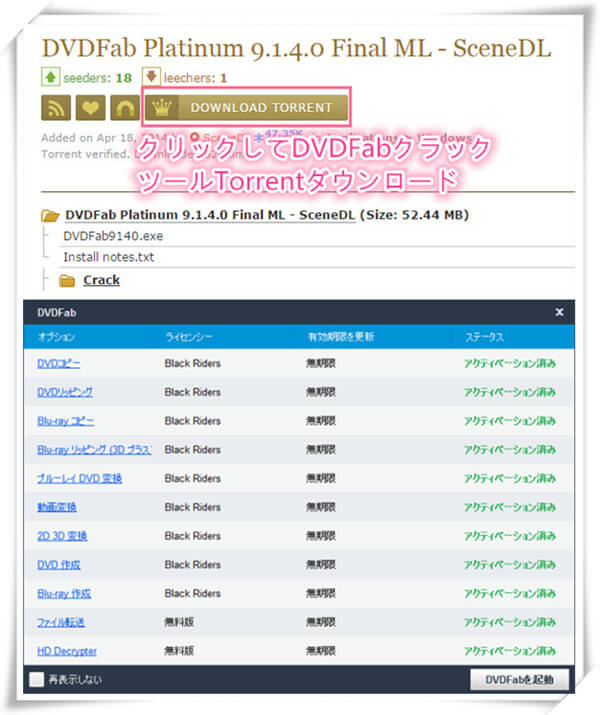Click アクティベーション済み status in DVD 作成 row
The width and height of the screenshot is (600, 715).
[x=510, y=565]
